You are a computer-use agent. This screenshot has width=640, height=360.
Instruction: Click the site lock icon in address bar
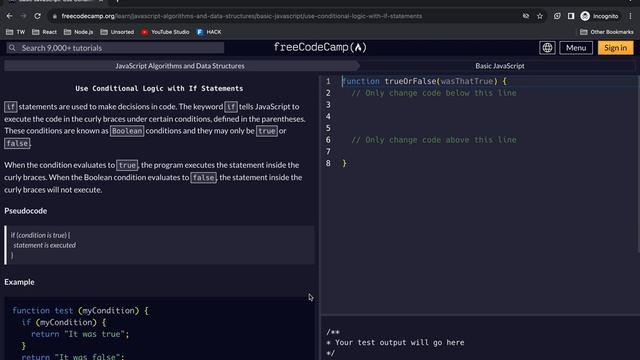54,16
